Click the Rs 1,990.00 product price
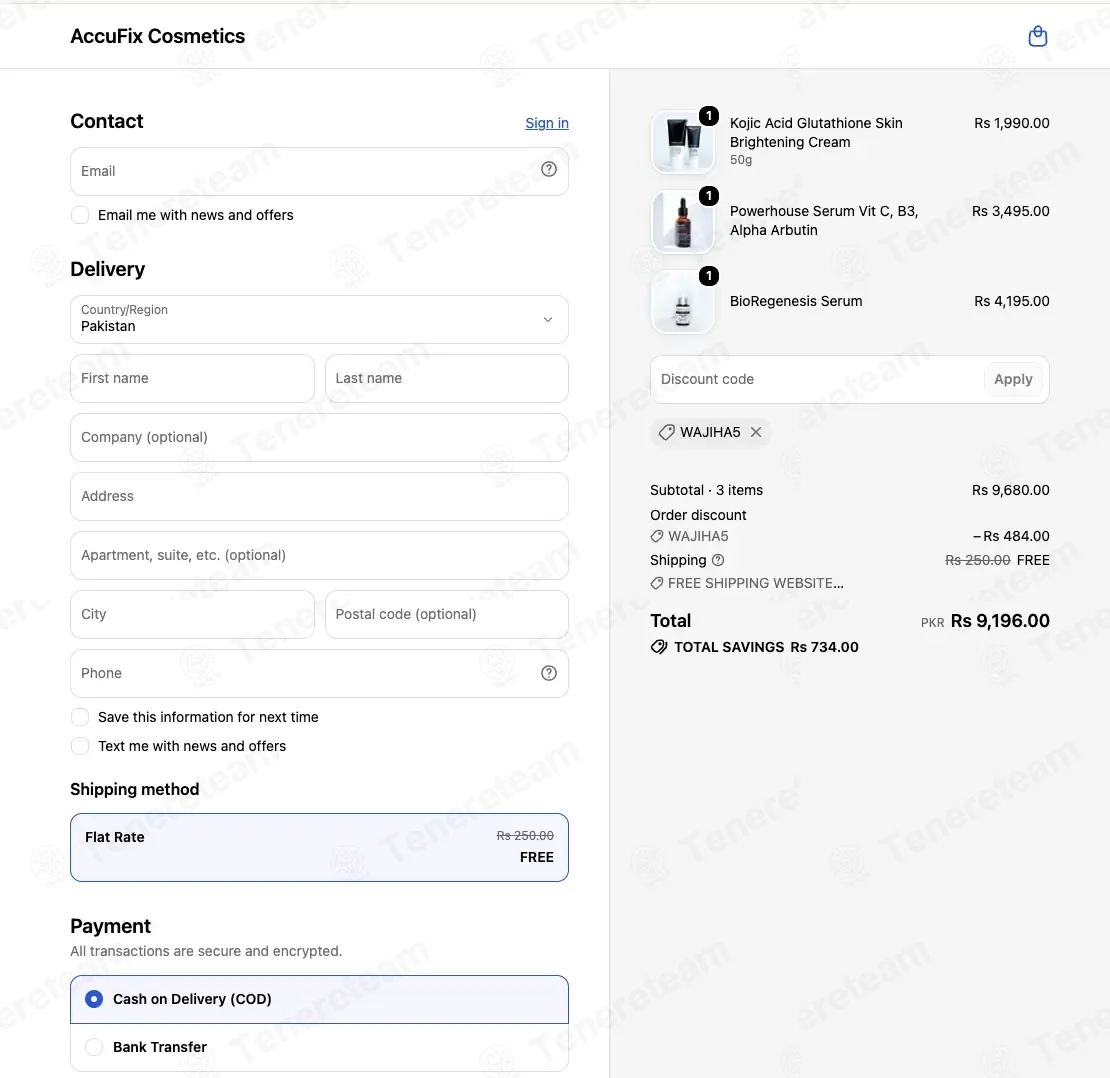Viewport: 1110px width, 1078px height. coord(1012,123)
